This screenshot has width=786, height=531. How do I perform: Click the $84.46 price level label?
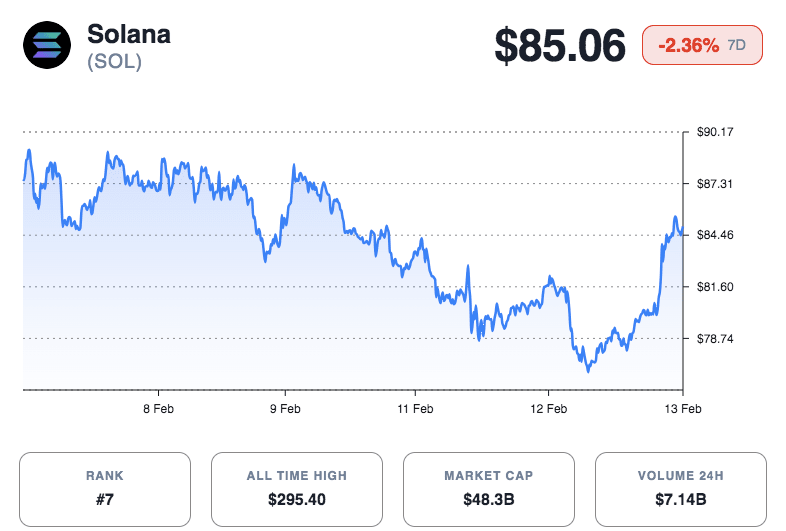[715, 236]
